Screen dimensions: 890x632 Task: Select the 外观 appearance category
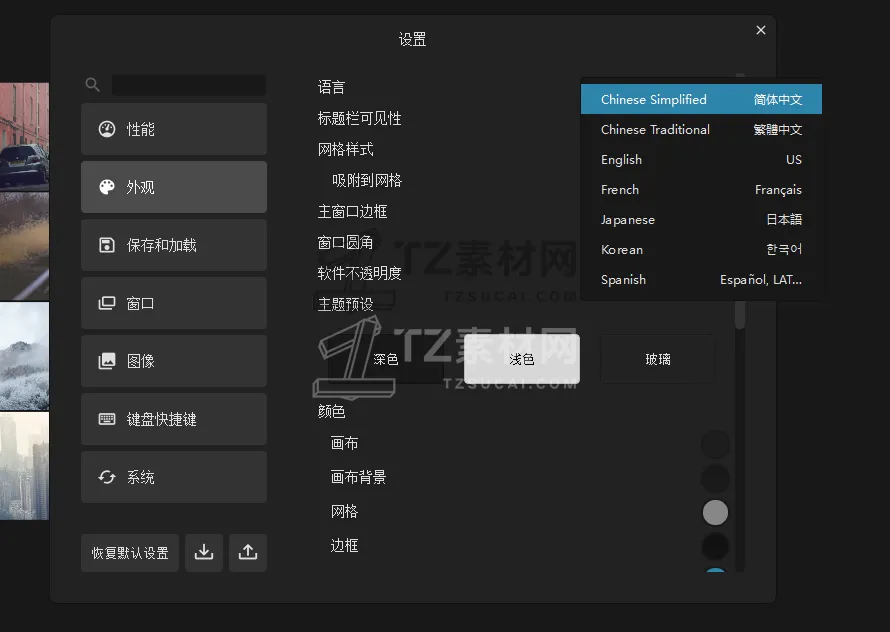click(174, 187)
